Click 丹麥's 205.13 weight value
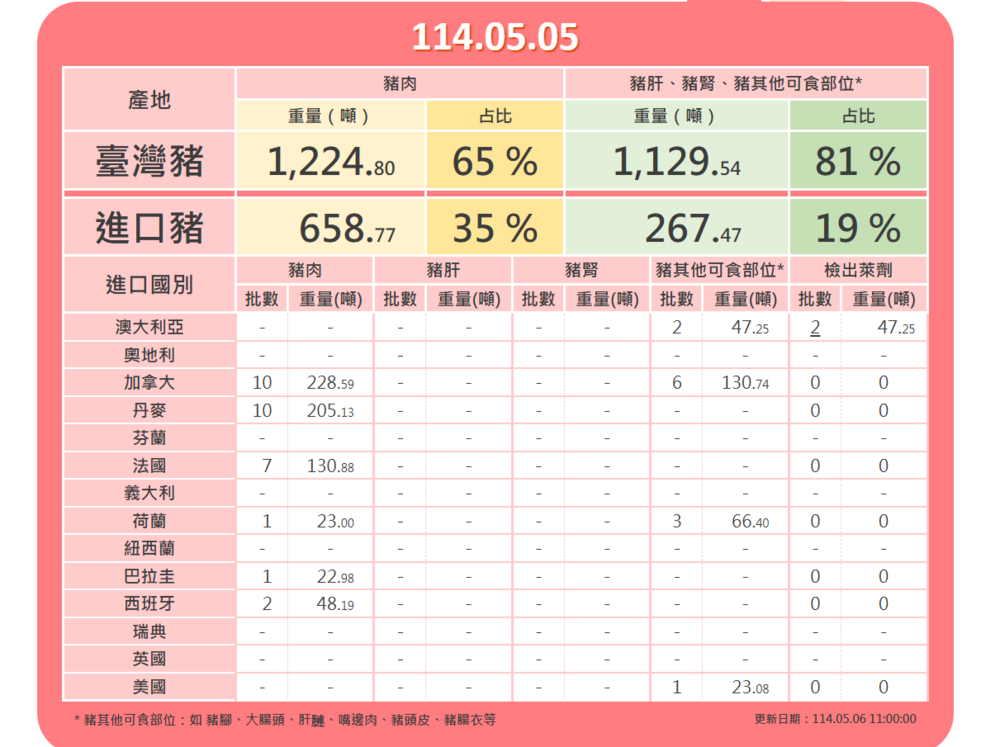This screenshot has width=1000, height=747. click(x=329, y=410)
